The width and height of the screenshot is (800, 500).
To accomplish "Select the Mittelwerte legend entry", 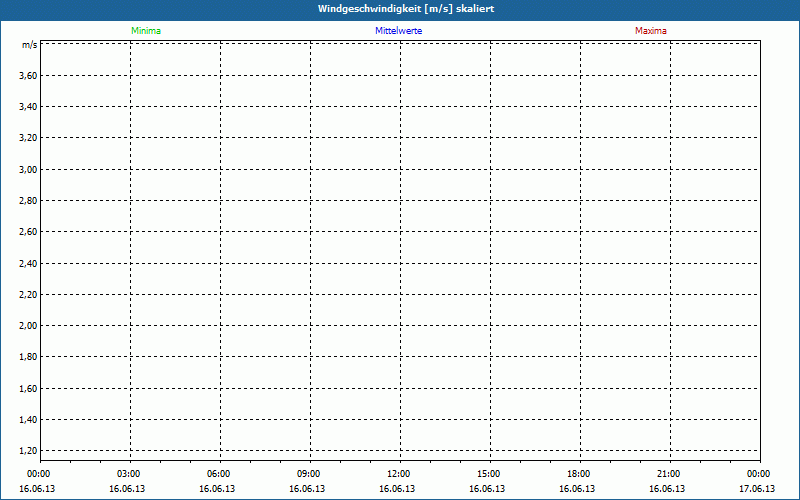I will tap(398, 31).
